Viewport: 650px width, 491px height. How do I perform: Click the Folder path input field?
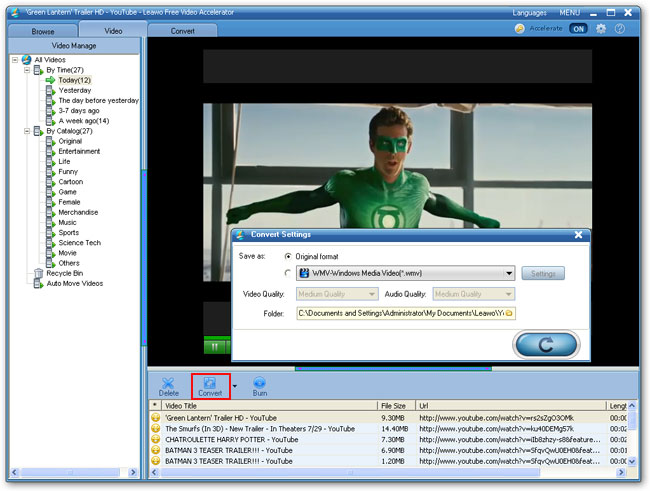[405, 313]
